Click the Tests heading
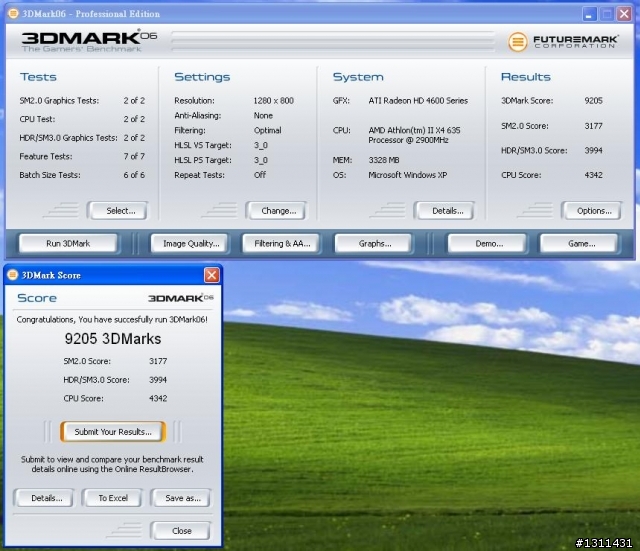Viewport: 640px width, 551px height. tap(38, 77)
